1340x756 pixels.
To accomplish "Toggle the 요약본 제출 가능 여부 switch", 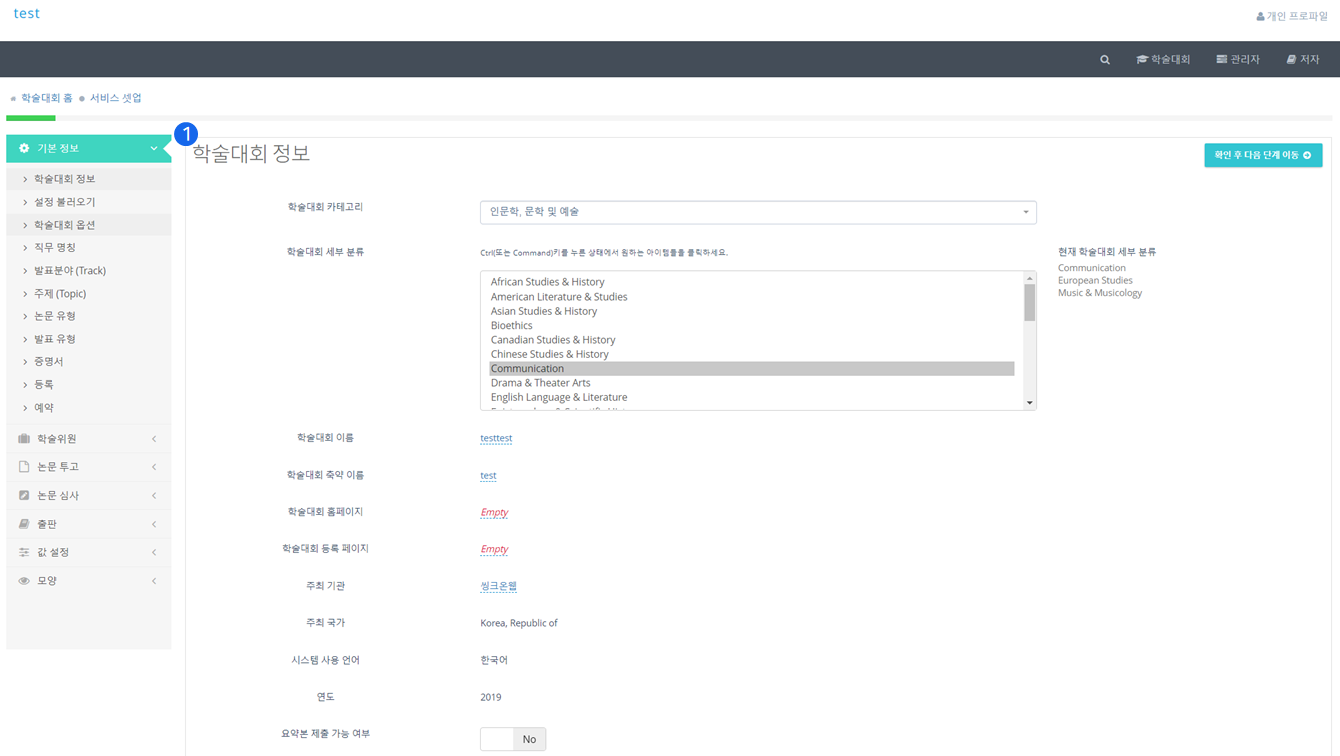I will click(x=513, y=739).
